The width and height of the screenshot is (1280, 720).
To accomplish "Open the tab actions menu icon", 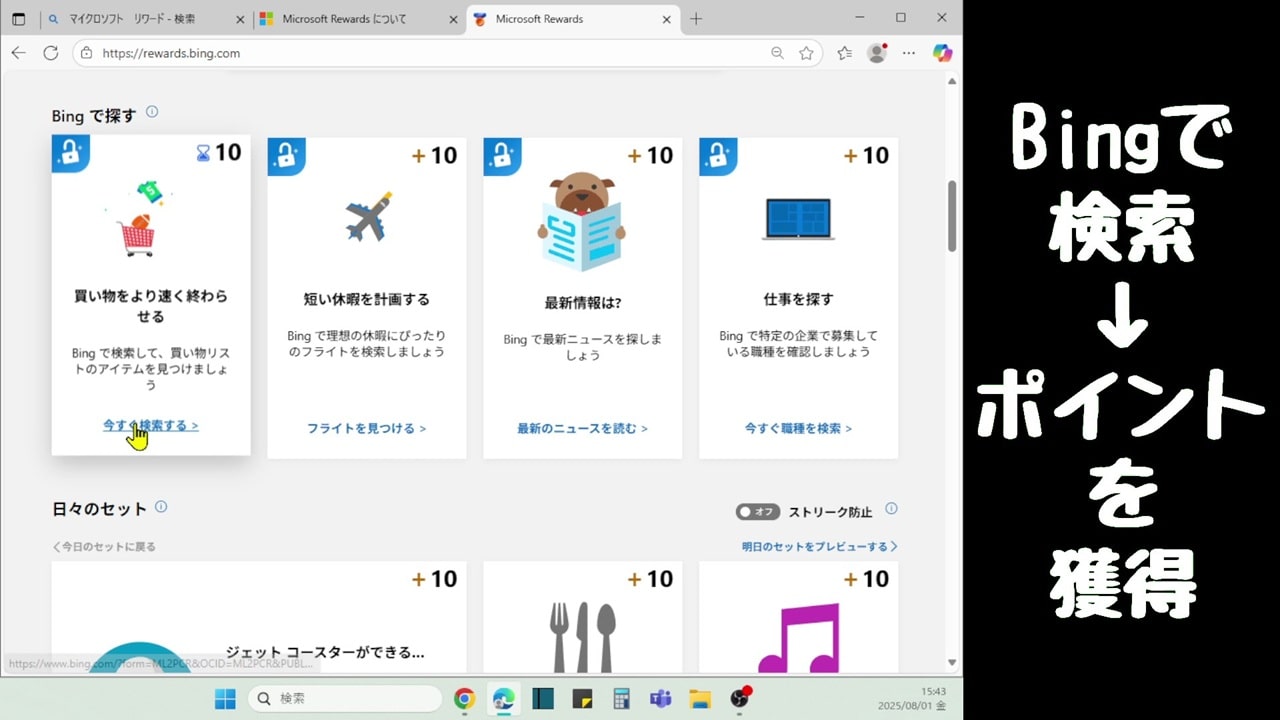I will [x=18, y=19].
